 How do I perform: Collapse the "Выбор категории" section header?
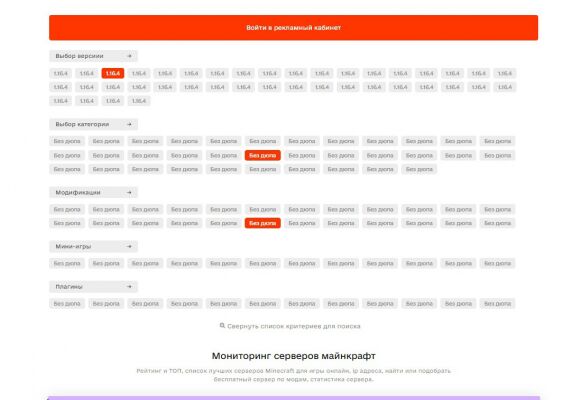[x=93, y=124]
